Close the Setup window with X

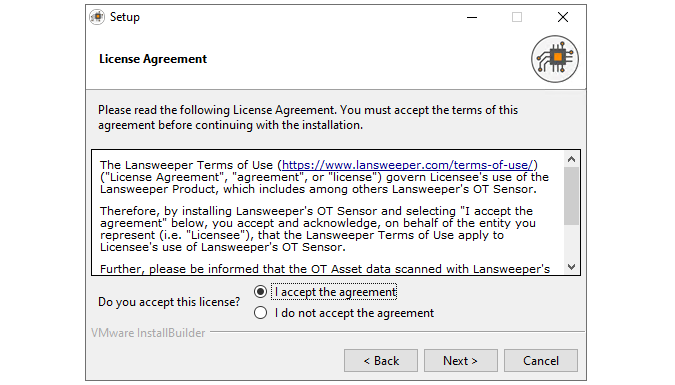point(563,17)
